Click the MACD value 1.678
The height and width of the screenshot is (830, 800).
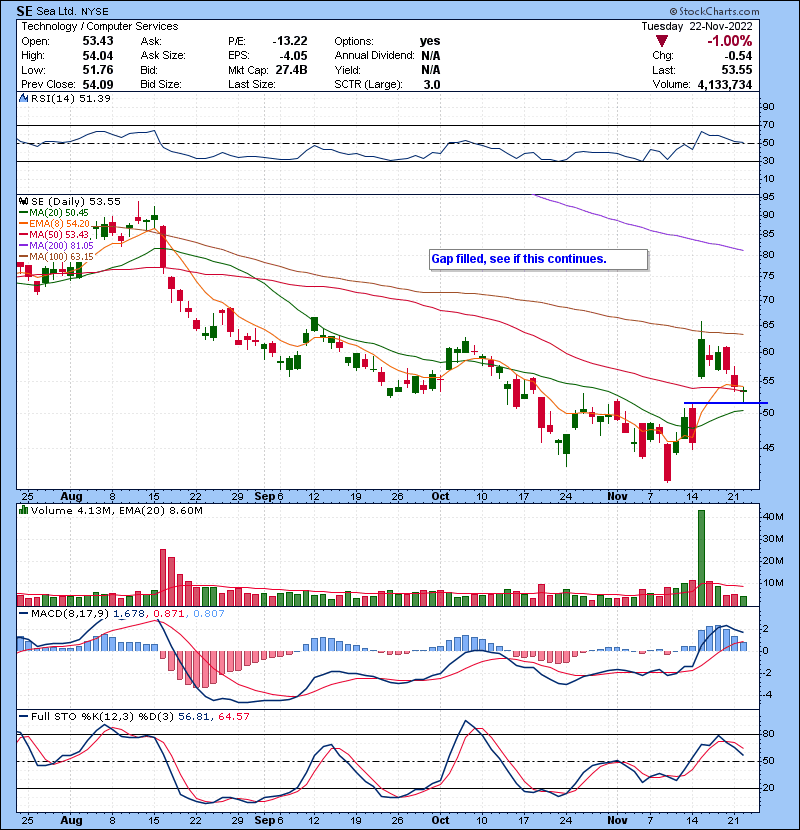tap(129, 614)
